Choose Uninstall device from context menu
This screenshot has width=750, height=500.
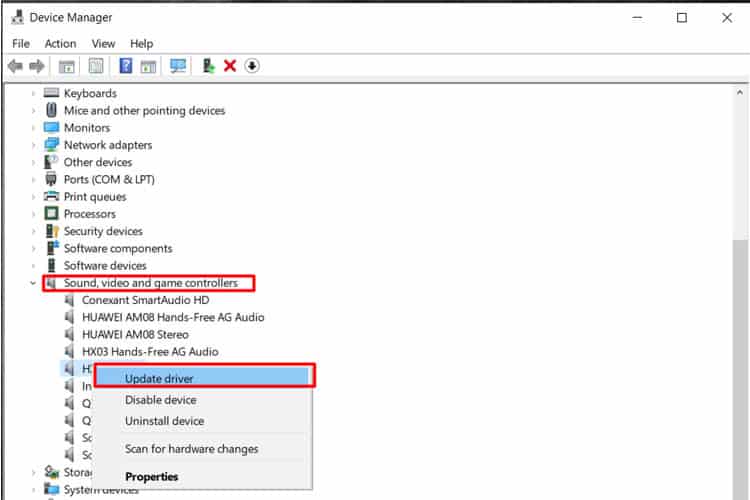(x=204, y=421)
